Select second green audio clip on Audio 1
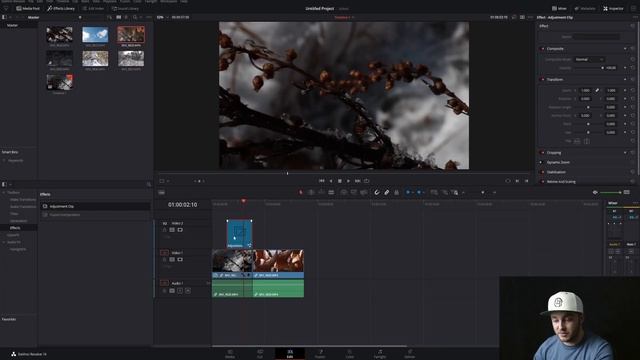Screen dimensions: 640x360 (278, 288)
